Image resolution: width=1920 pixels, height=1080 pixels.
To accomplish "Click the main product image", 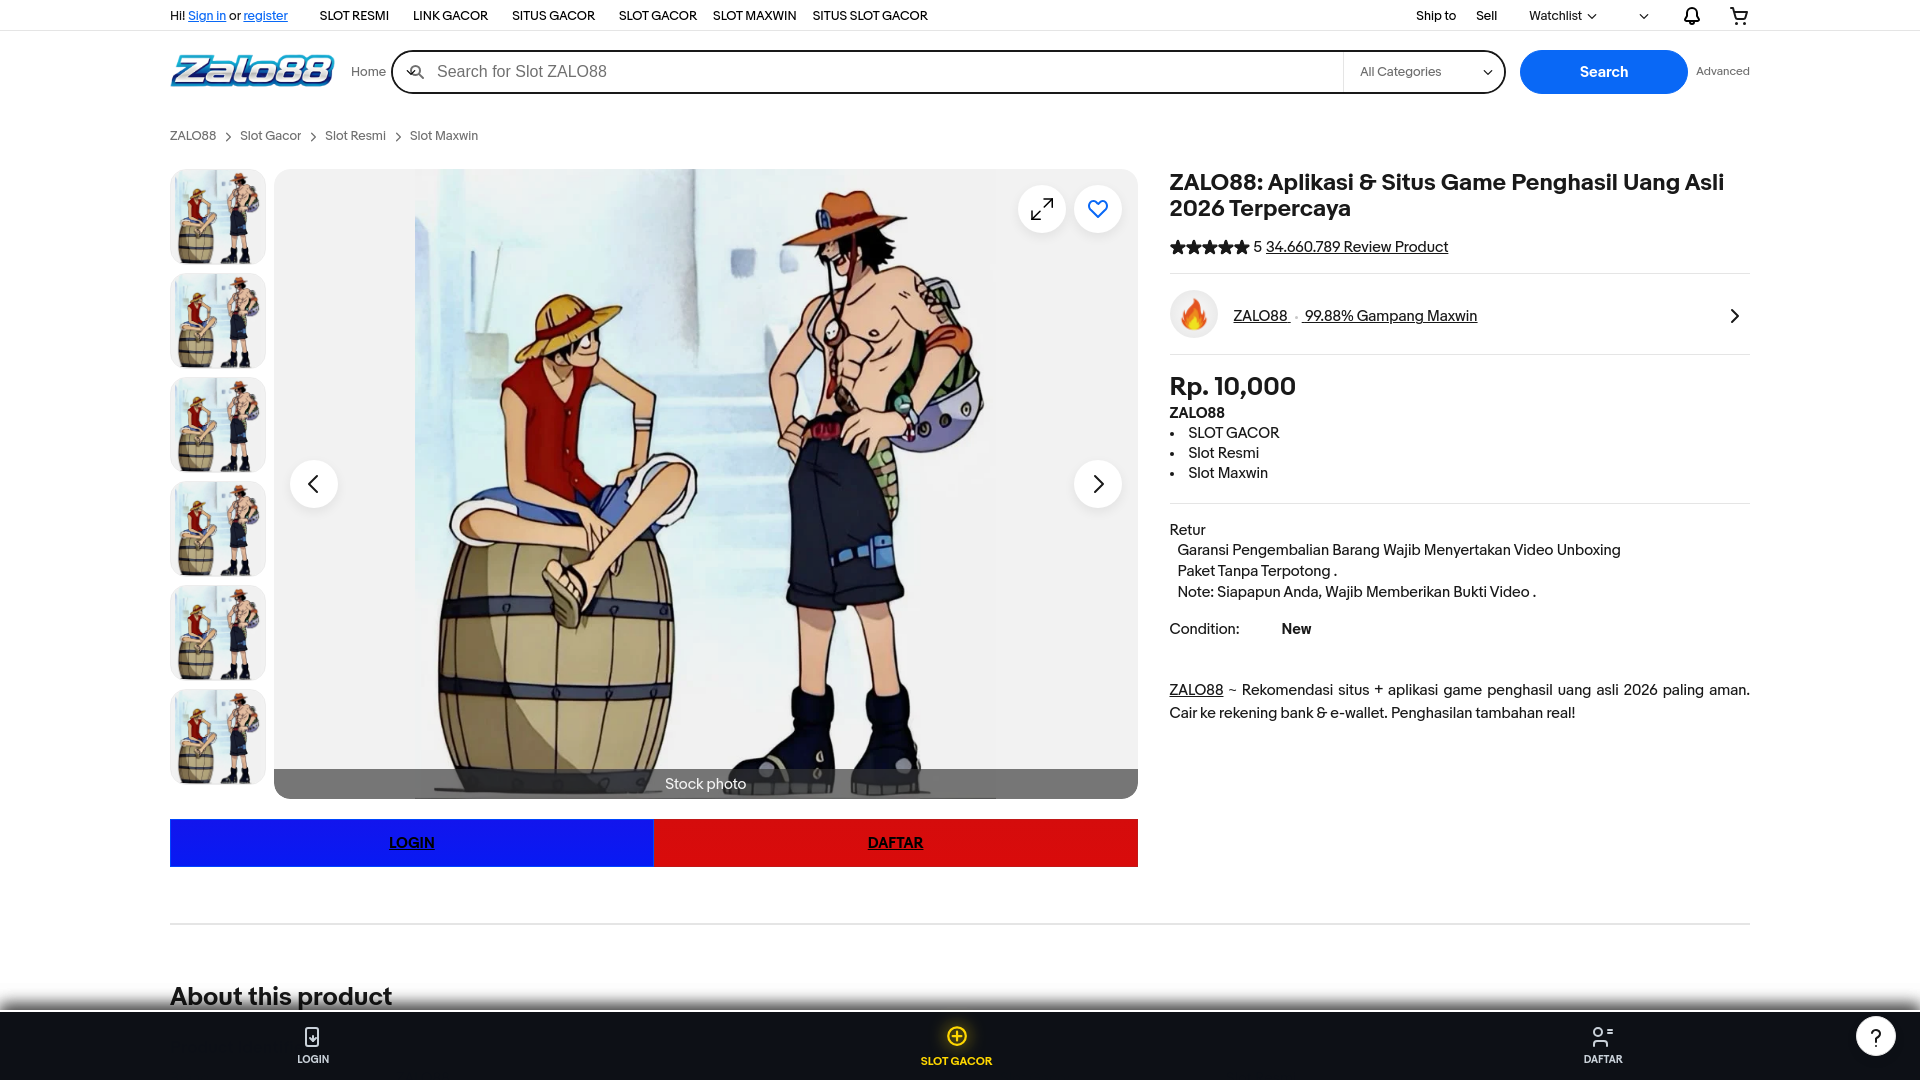I will tap(706, 484).
